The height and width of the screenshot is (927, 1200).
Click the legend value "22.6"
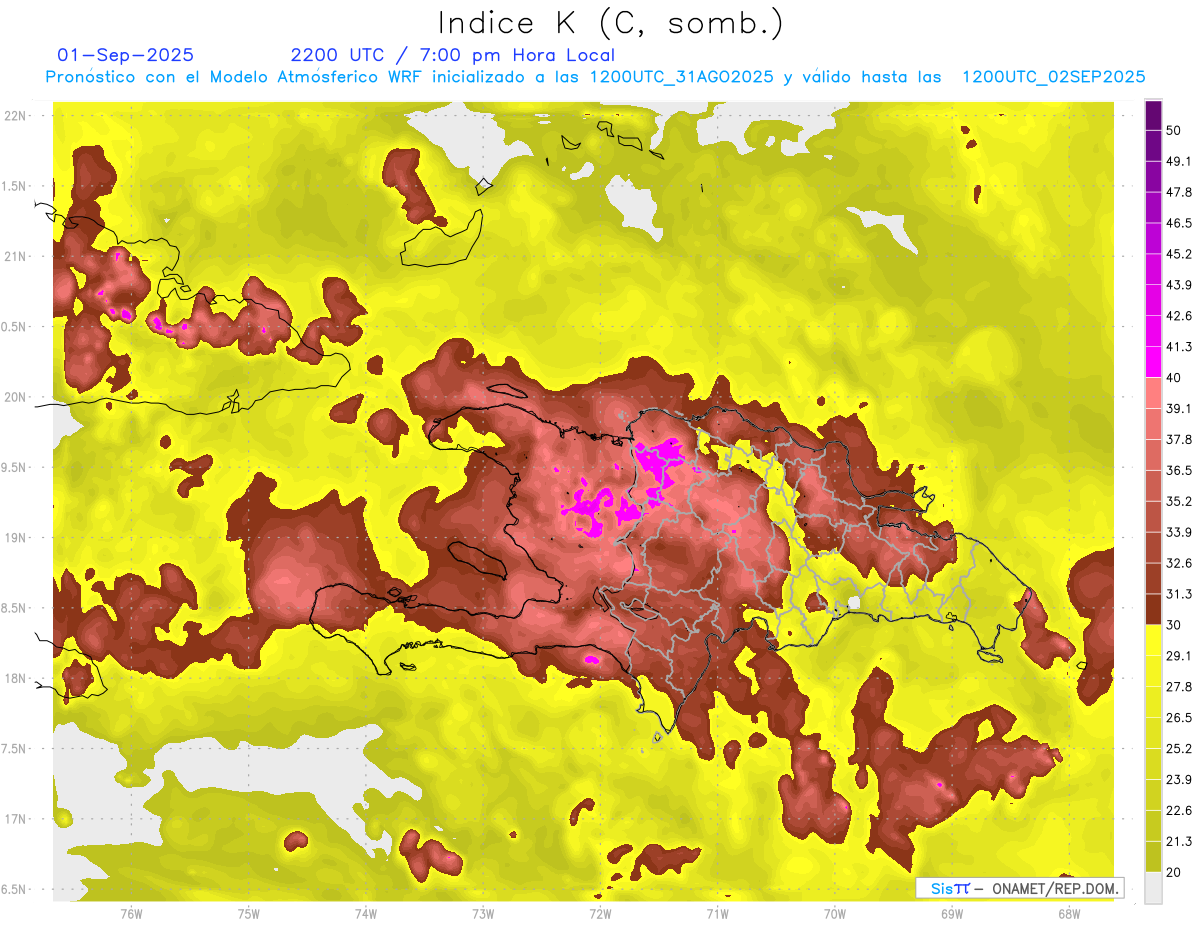click(1178, 811)
